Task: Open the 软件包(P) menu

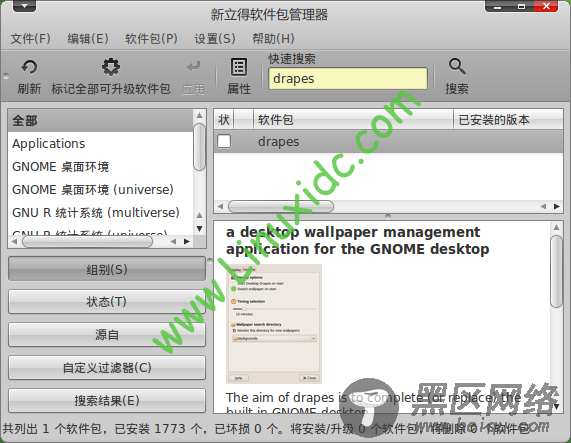Action: tap(151, 39)
